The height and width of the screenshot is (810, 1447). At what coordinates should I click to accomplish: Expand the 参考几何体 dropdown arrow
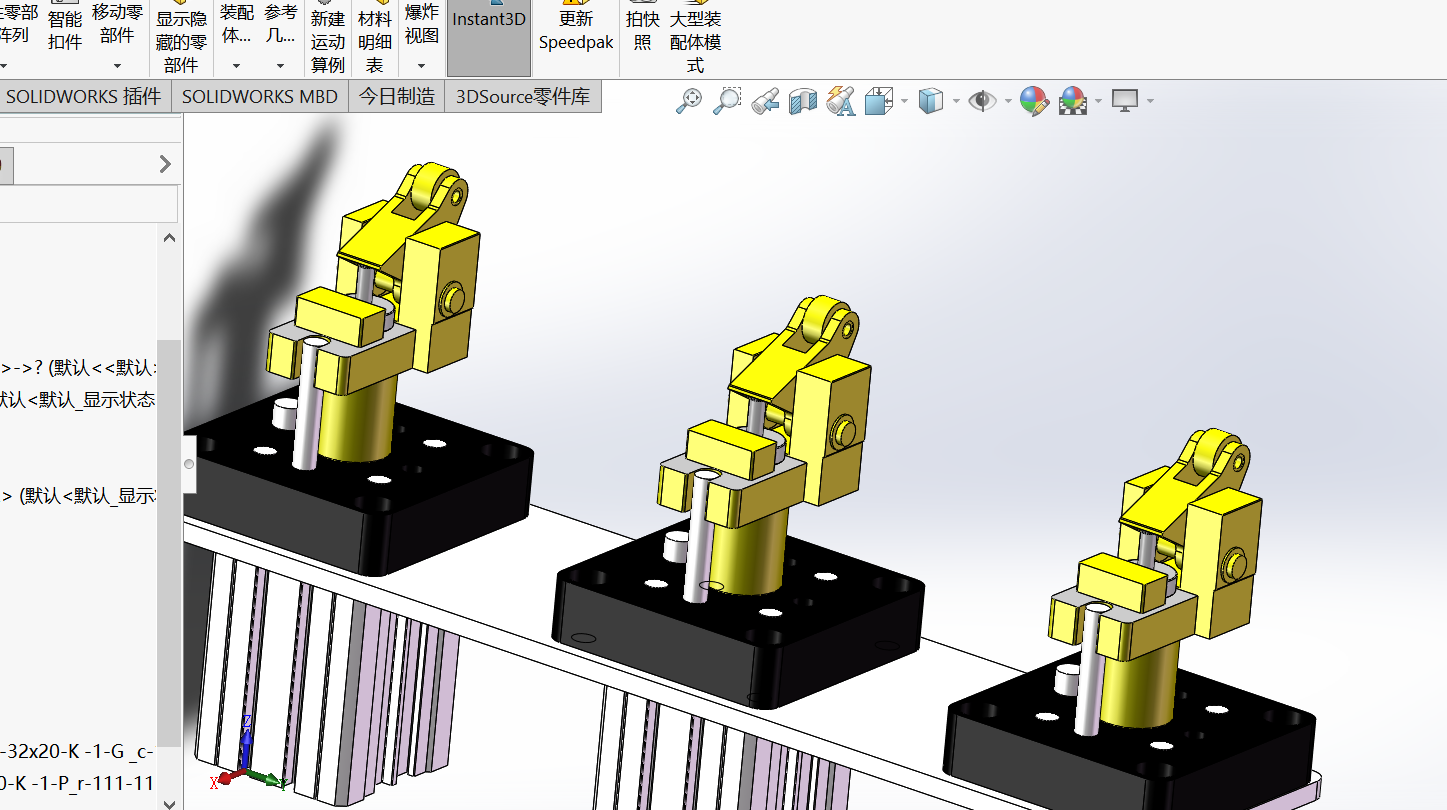281,66
